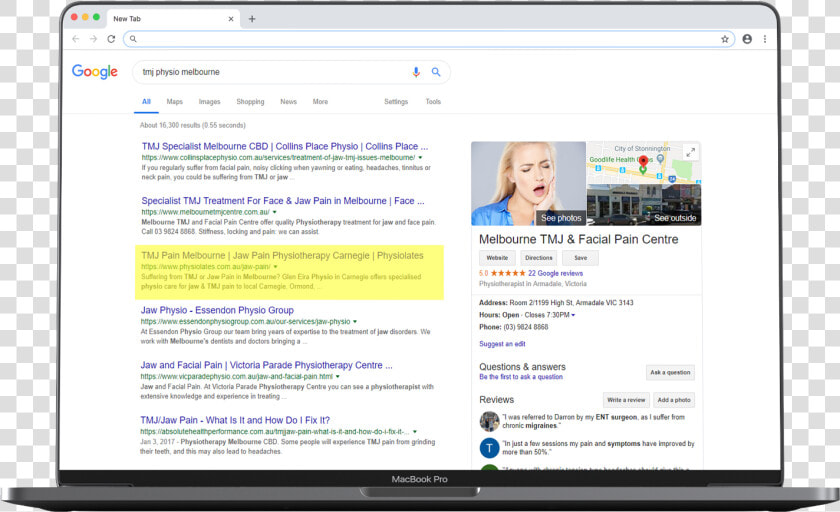This screenshot has height=512, width=840.
Task: Expand arrow beside collinsplacephysio URL
Action: [420, 158]
